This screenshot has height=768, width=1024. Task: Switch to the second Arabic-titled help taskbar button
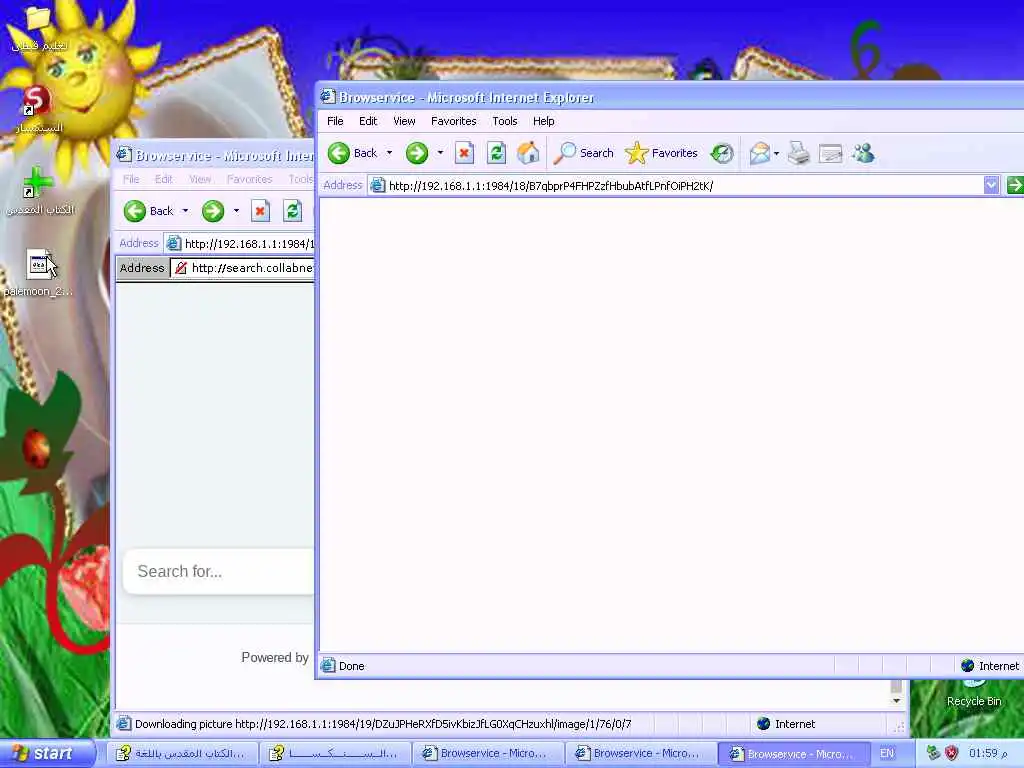click(x=335, y=753)
